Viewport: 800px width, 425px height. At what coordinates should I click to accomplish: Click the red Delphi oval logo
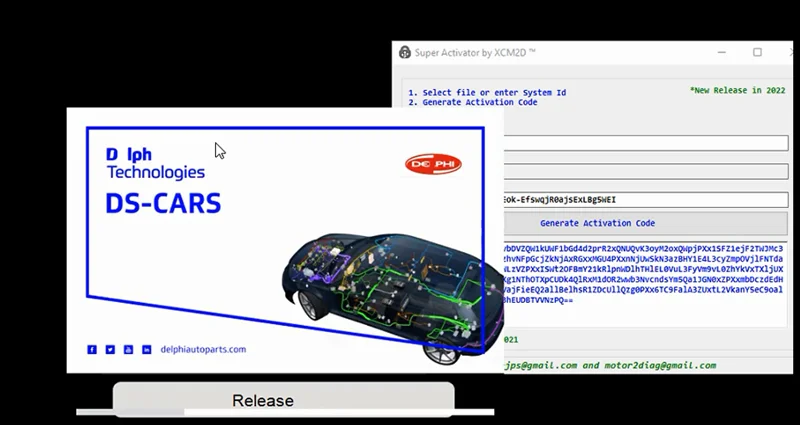[433, 164]
